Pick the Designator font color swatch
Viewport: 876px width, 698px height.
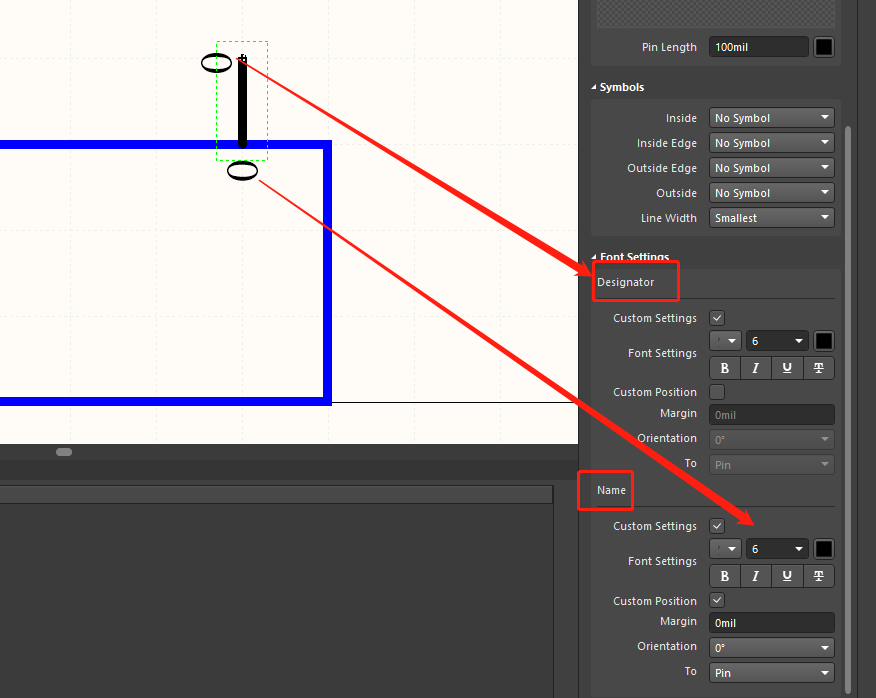[823, 341]
